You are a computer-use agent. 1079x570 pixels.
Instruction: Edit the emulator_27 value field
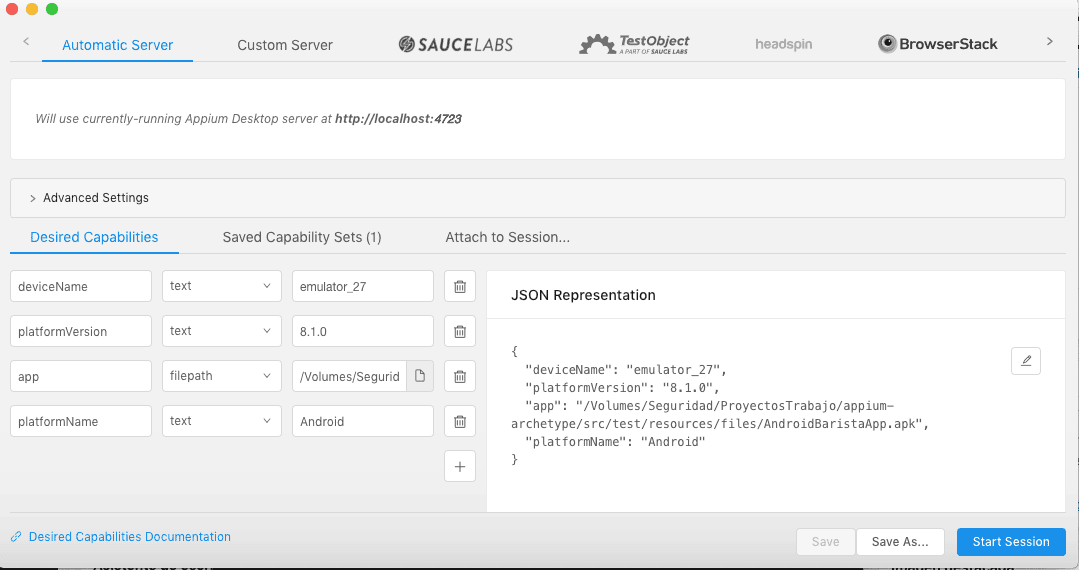tap(363, 286)
